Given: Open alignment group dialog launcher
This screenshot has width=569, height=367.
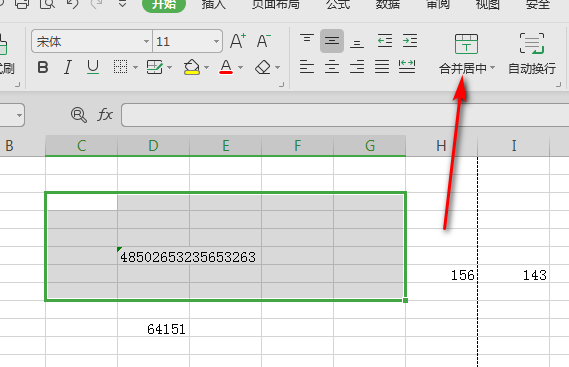Looking at the screenshot, I should point(558,85).
